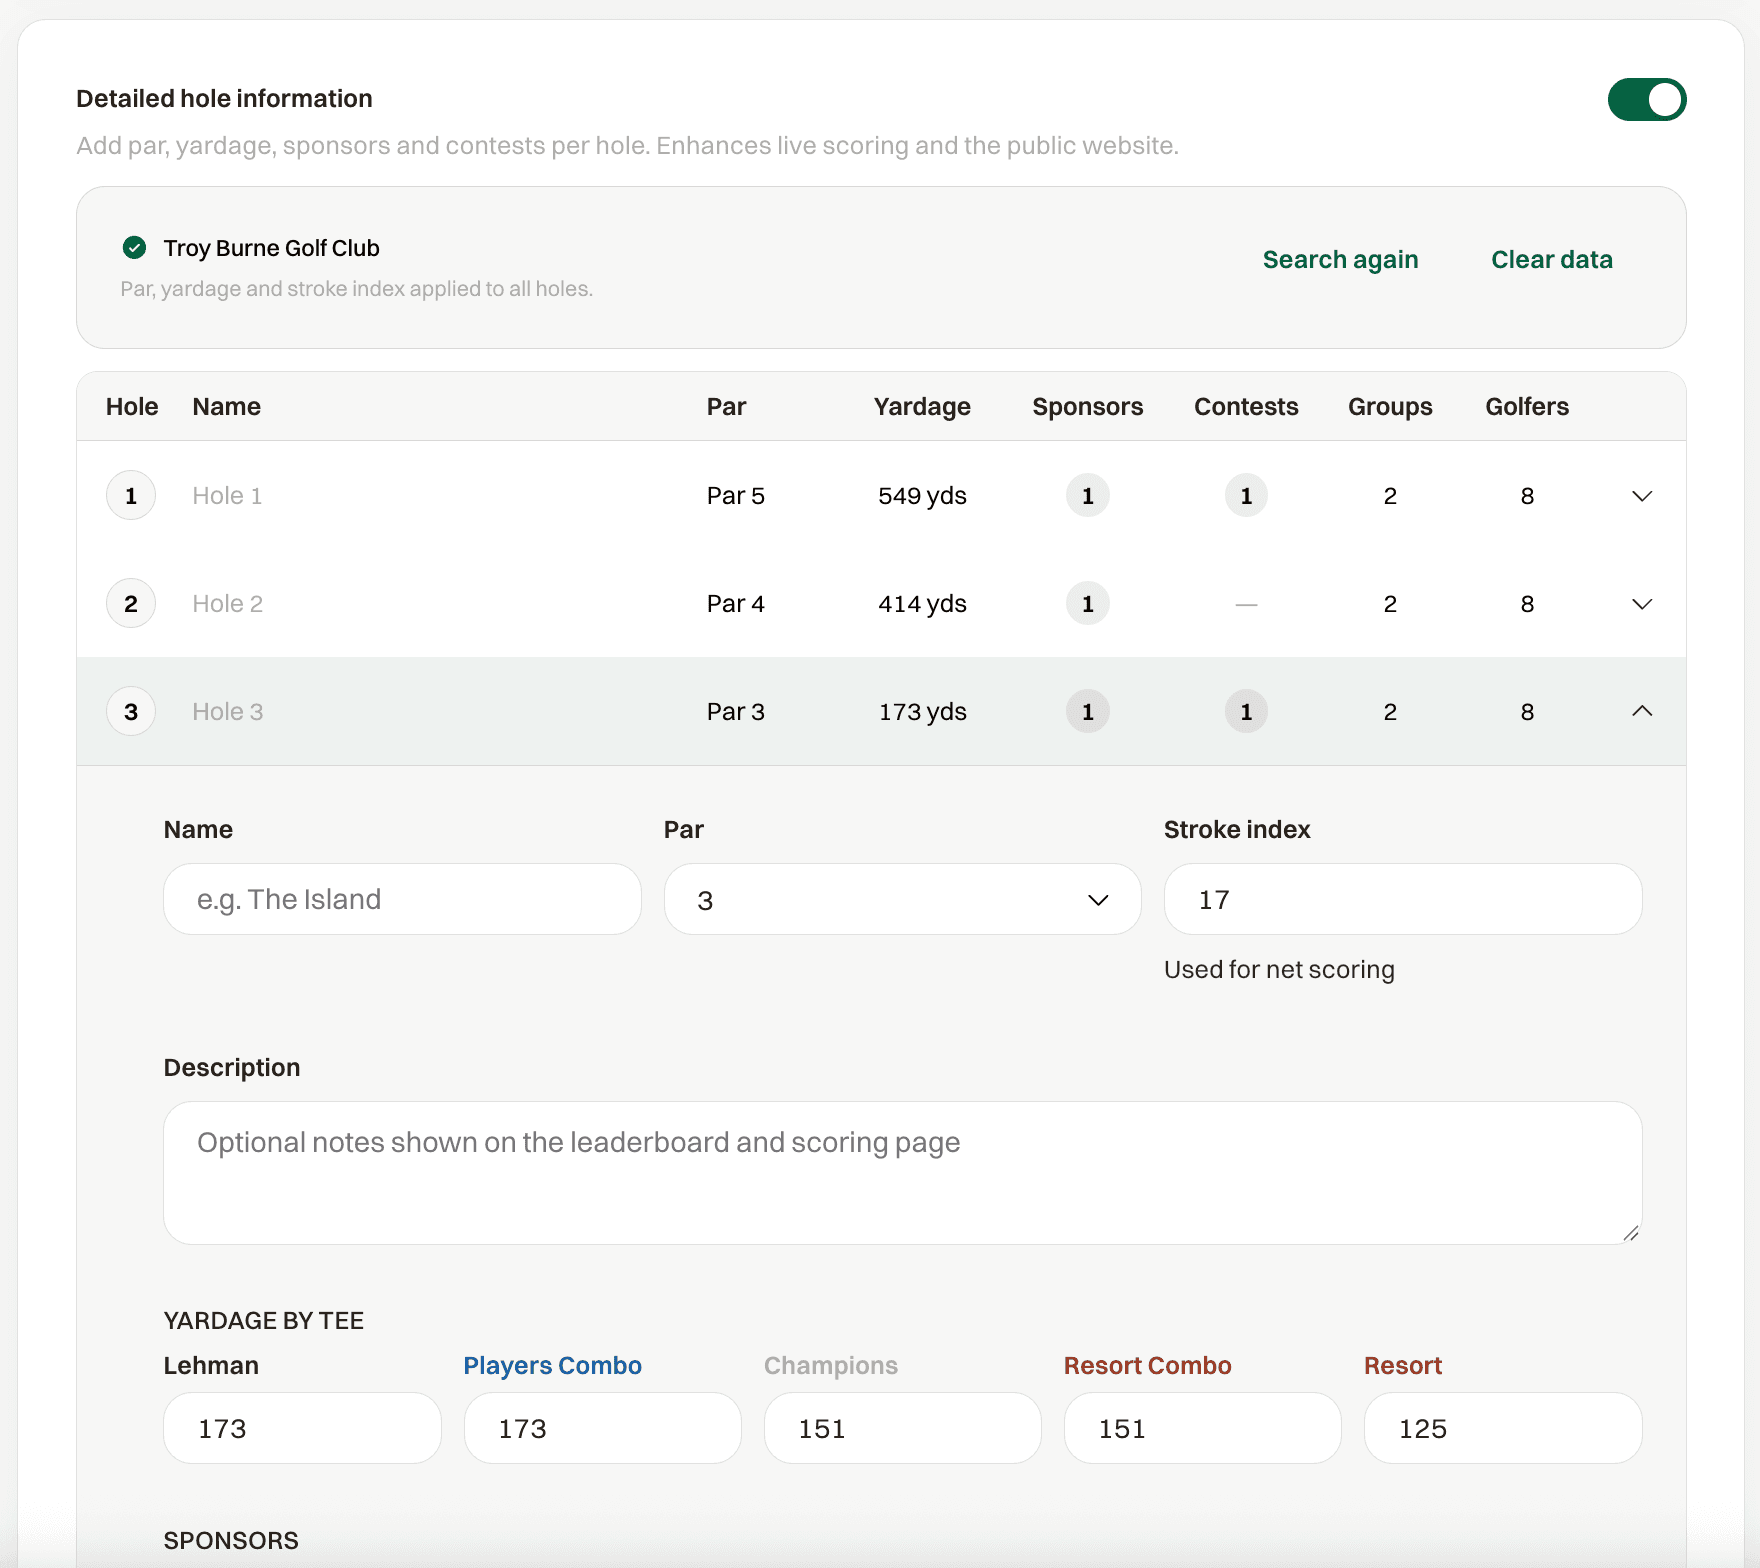Click the Players Combo tee label

click(x=552, y=1366)
